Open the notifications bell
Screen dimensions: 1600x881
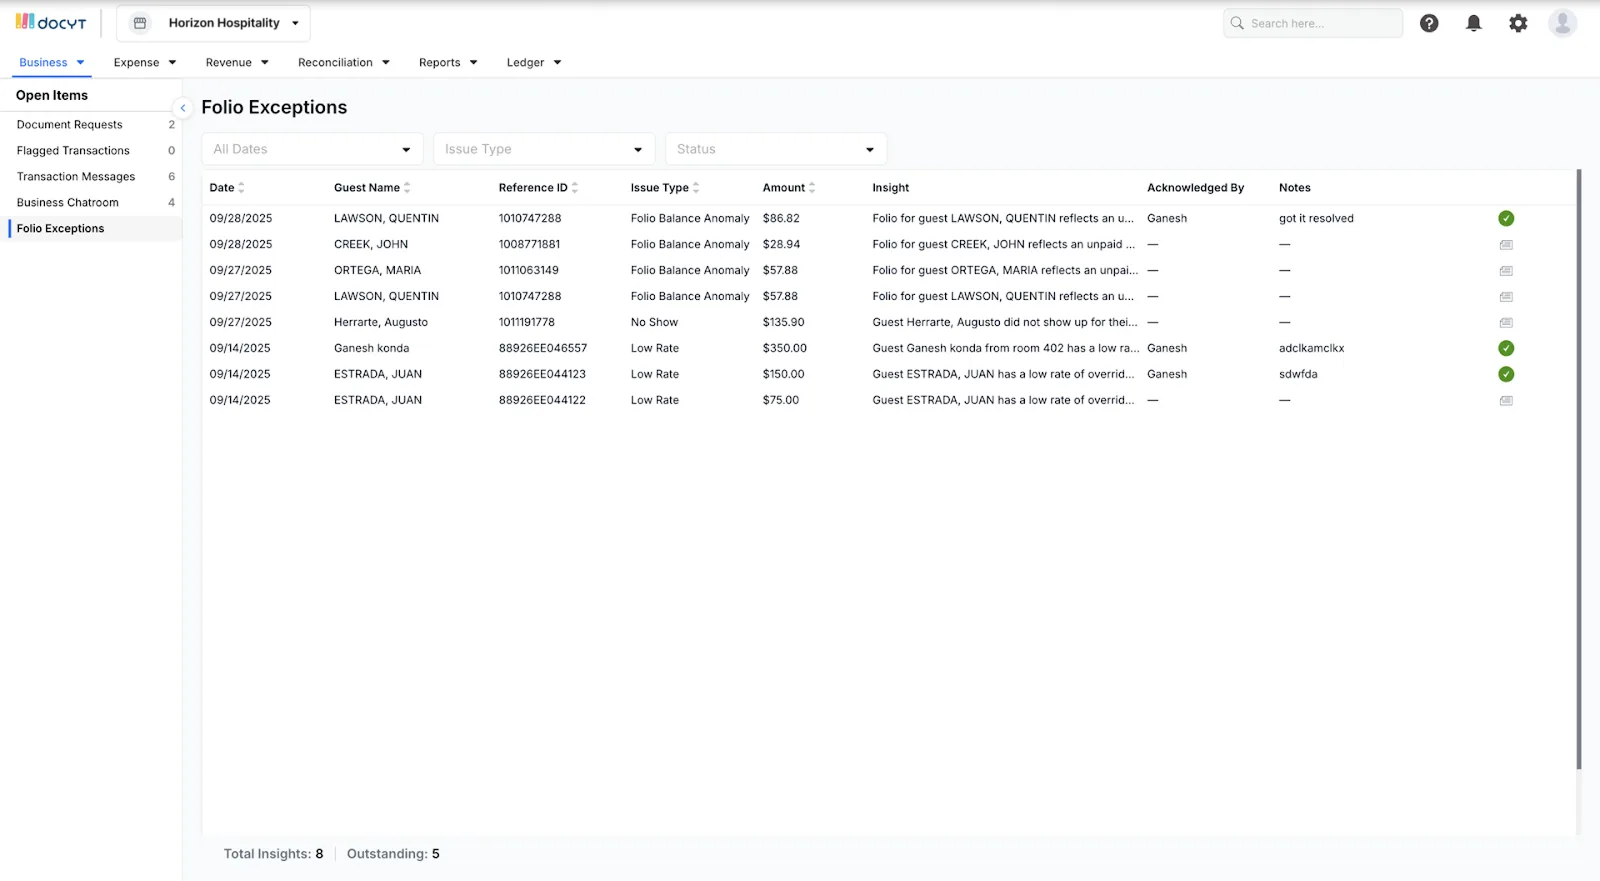[1473, 23]
